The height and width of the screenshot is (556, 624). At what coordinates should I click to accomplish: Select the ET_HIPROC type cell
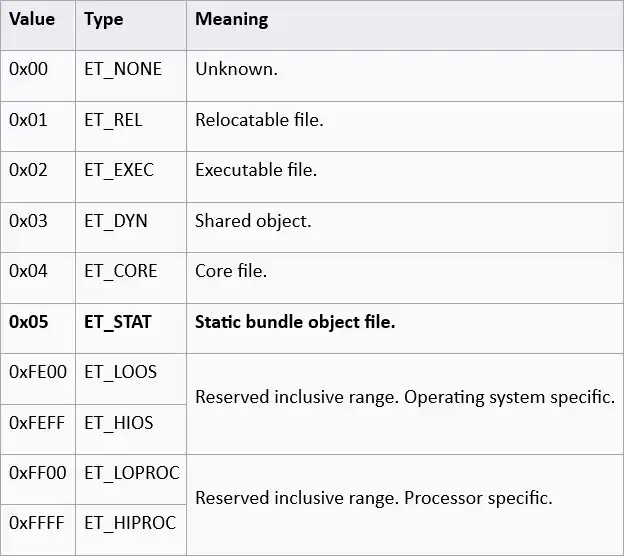pos(131,530)
